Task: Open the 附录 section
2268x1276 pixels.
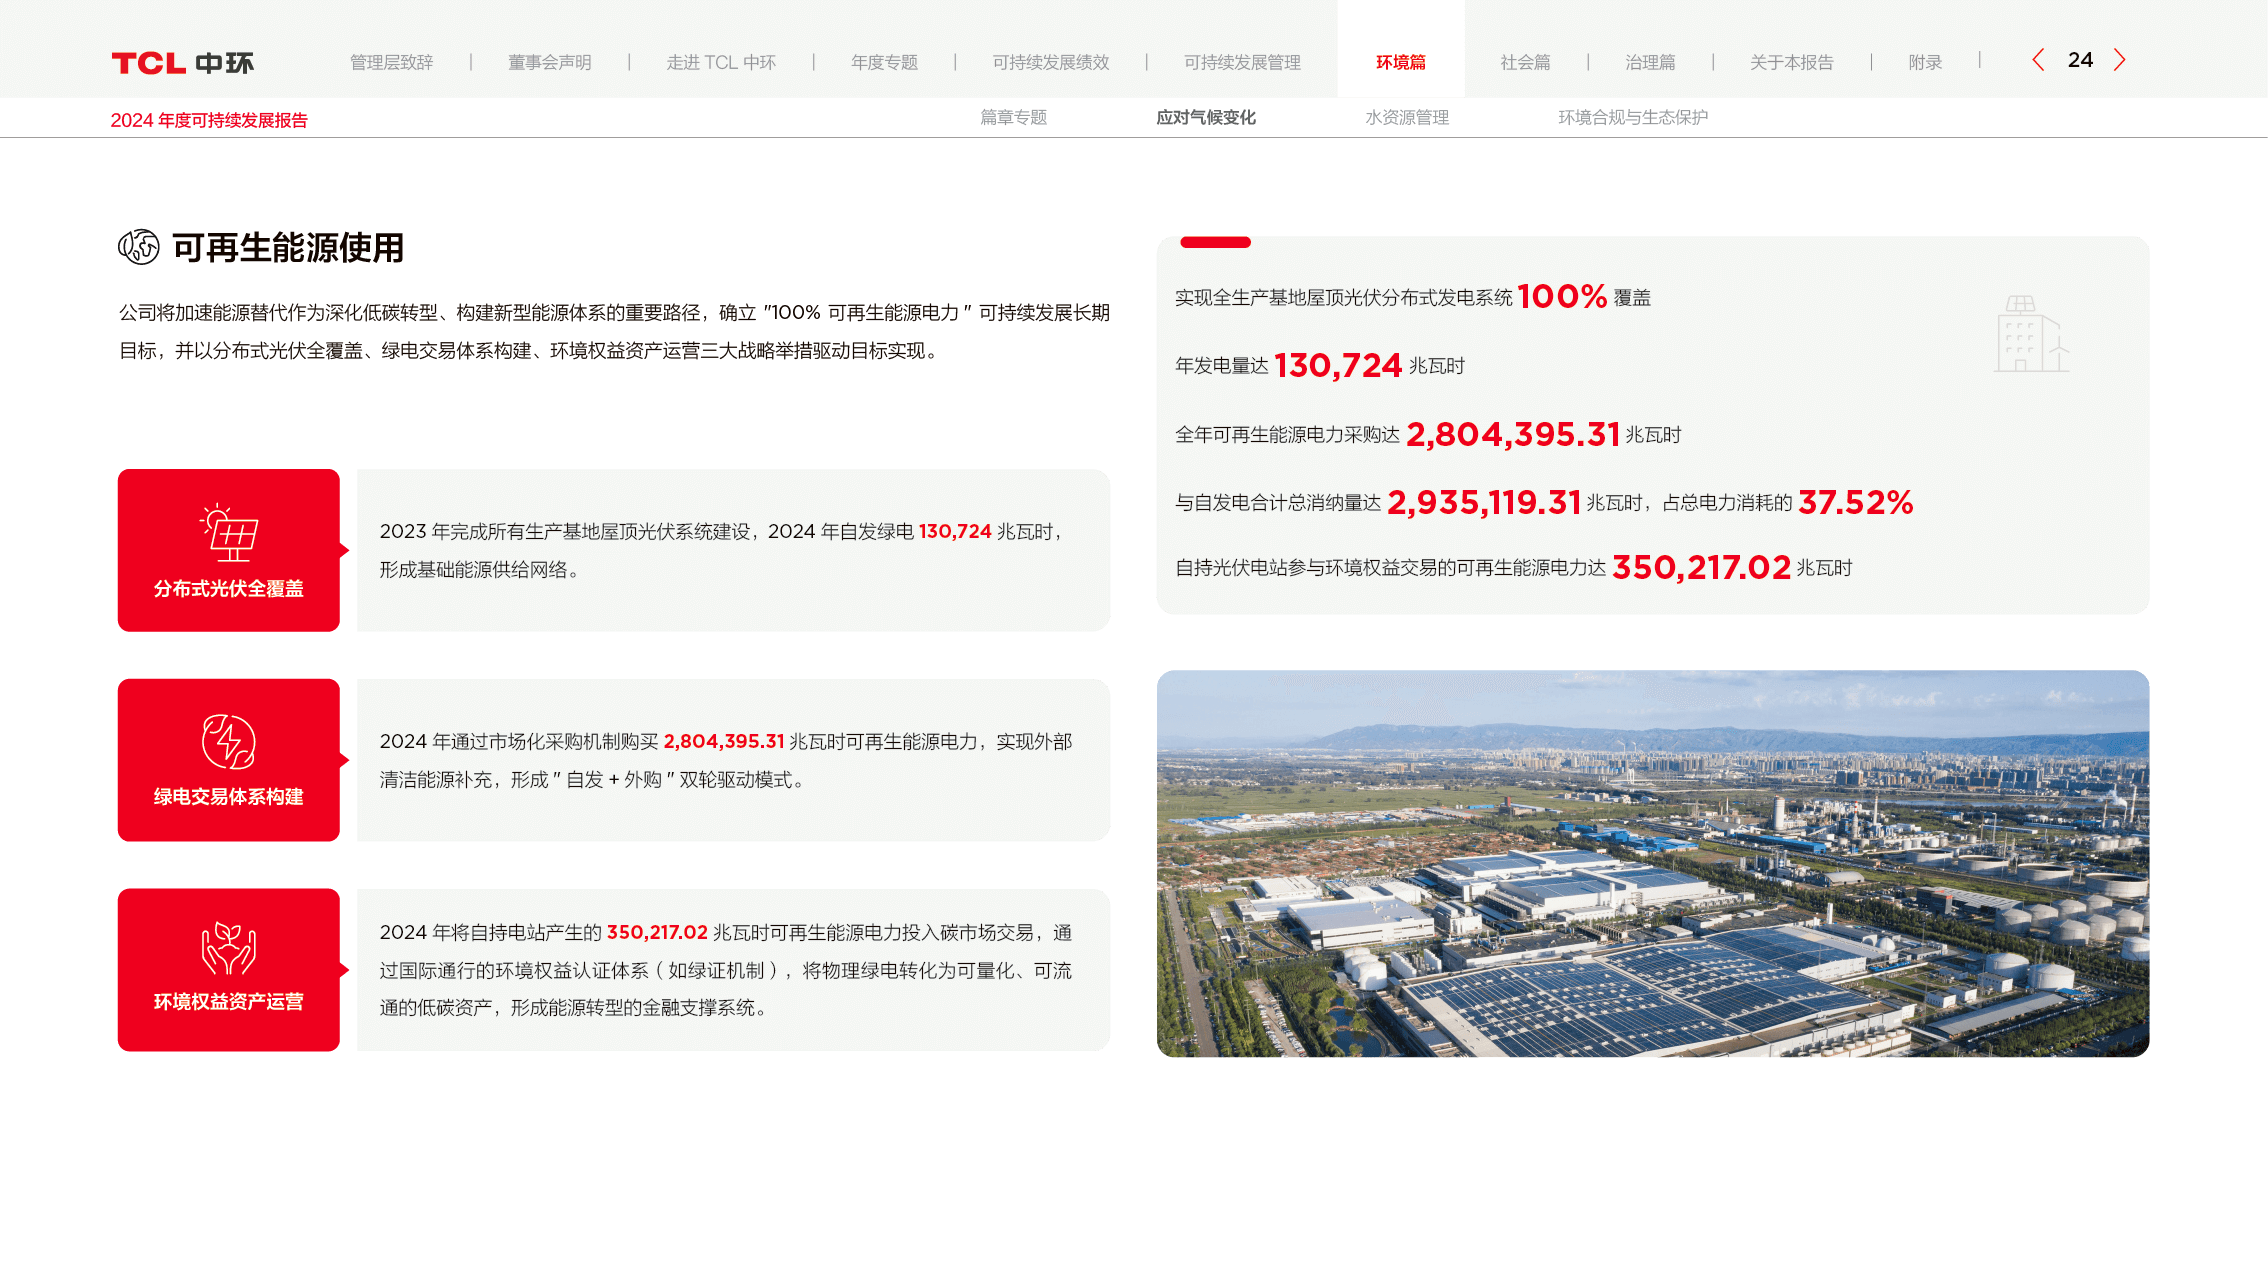Action: point(1924,62)
